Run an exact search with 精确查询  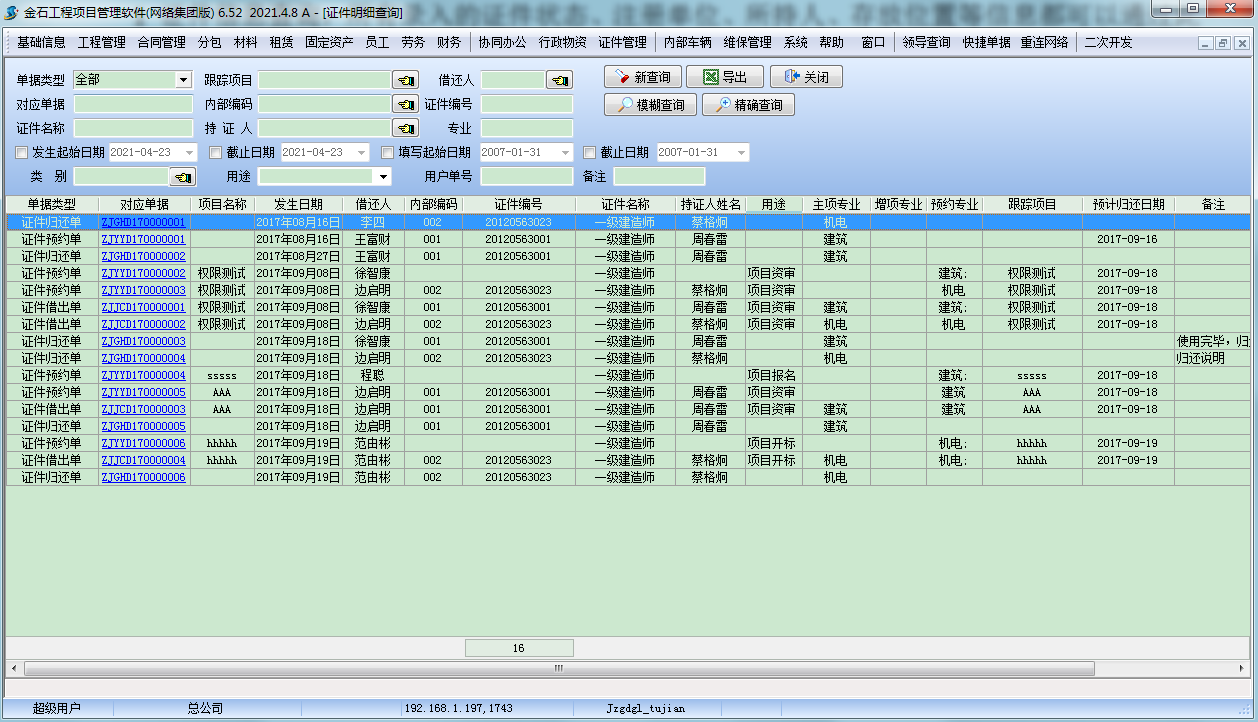point(748,105)
